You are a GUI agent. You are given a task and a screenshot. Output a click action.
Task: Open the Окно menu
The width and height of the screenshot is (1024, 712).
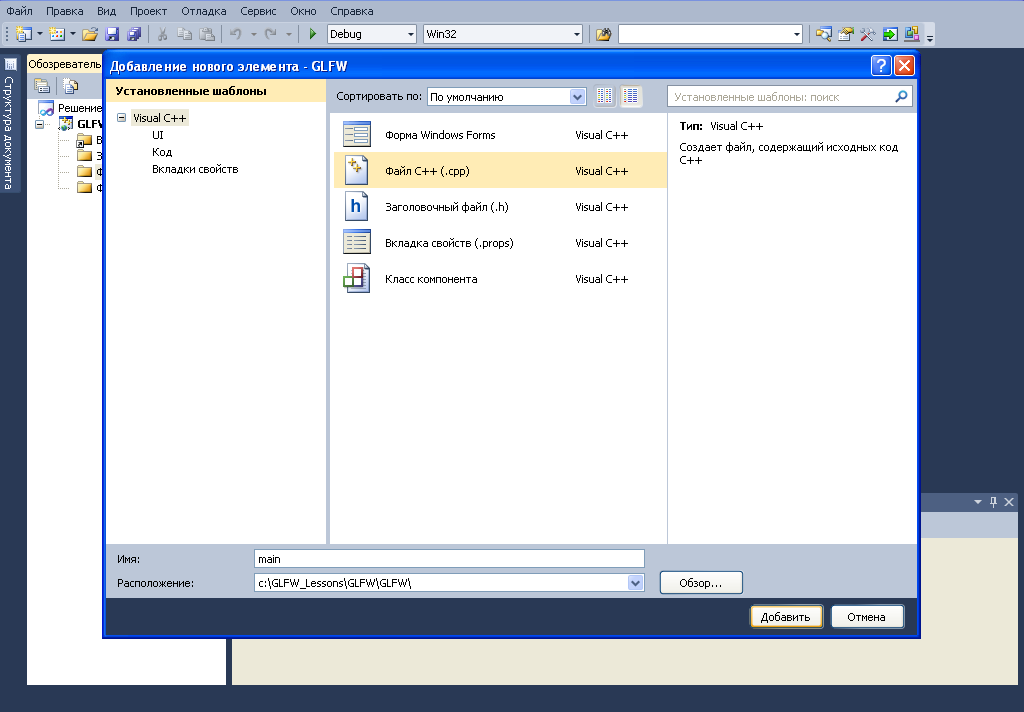pos(304,11)
